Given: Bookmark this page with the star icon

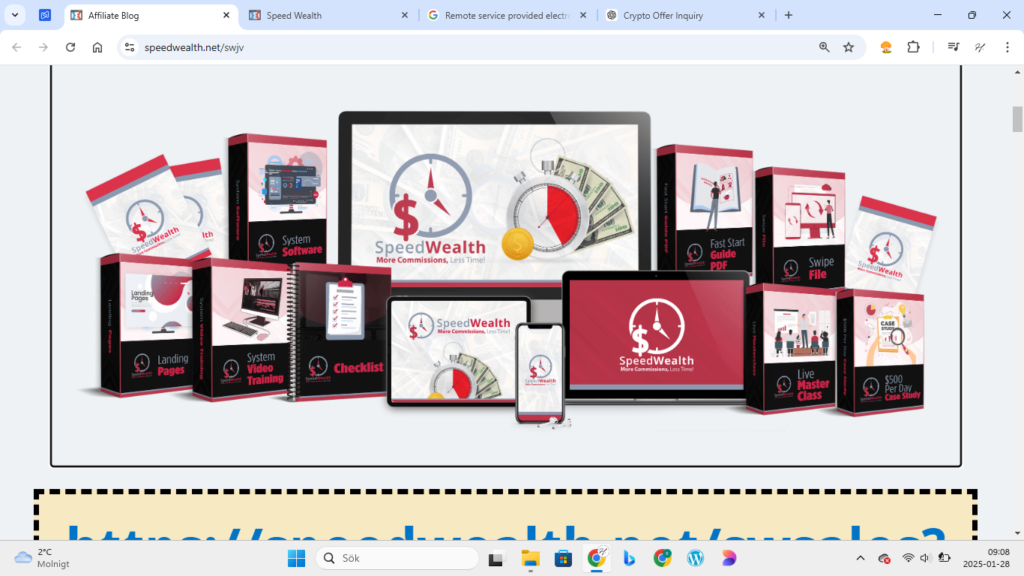Looking at the screenshot, I should pyautogui.click(x=848, y=47).
